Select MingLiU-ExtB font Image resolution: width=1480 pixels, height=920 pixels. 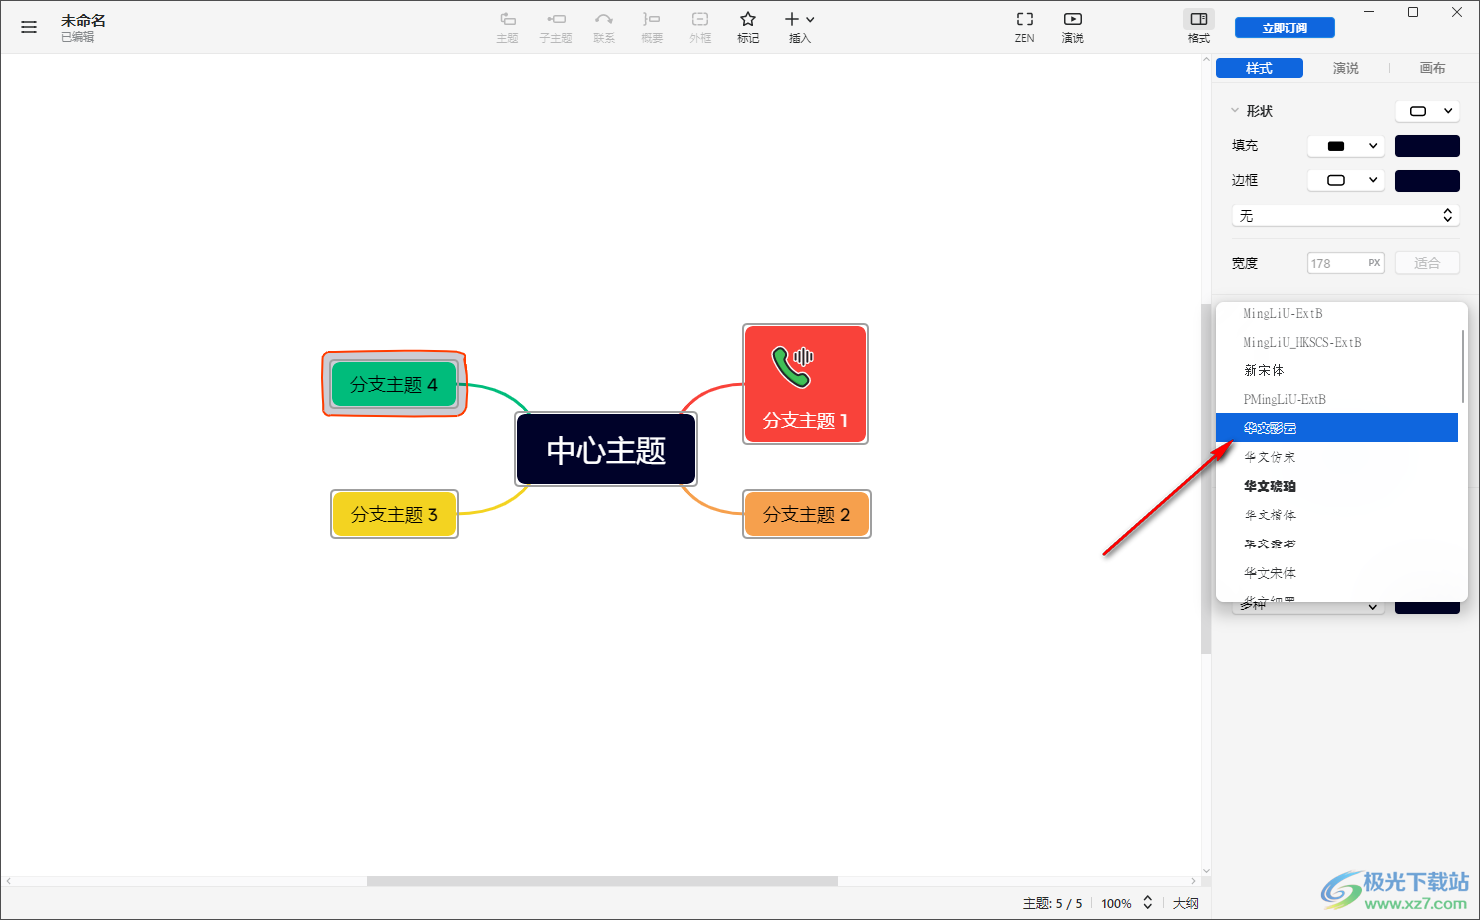coord(1337,313)
